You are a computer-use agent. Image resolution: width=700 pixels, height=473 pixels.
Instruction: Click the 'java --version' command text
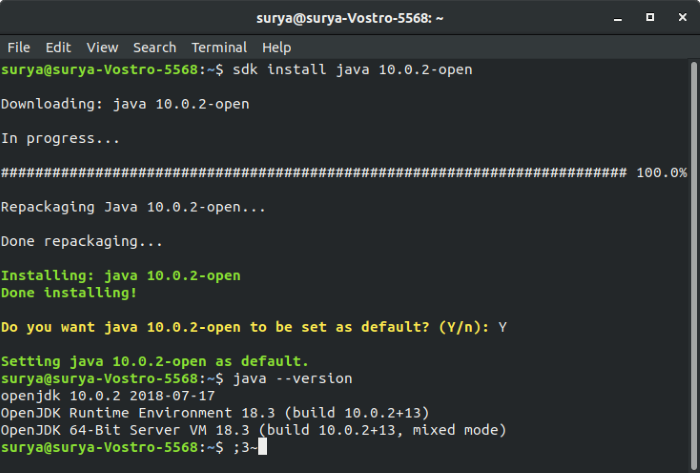(292, 378)
